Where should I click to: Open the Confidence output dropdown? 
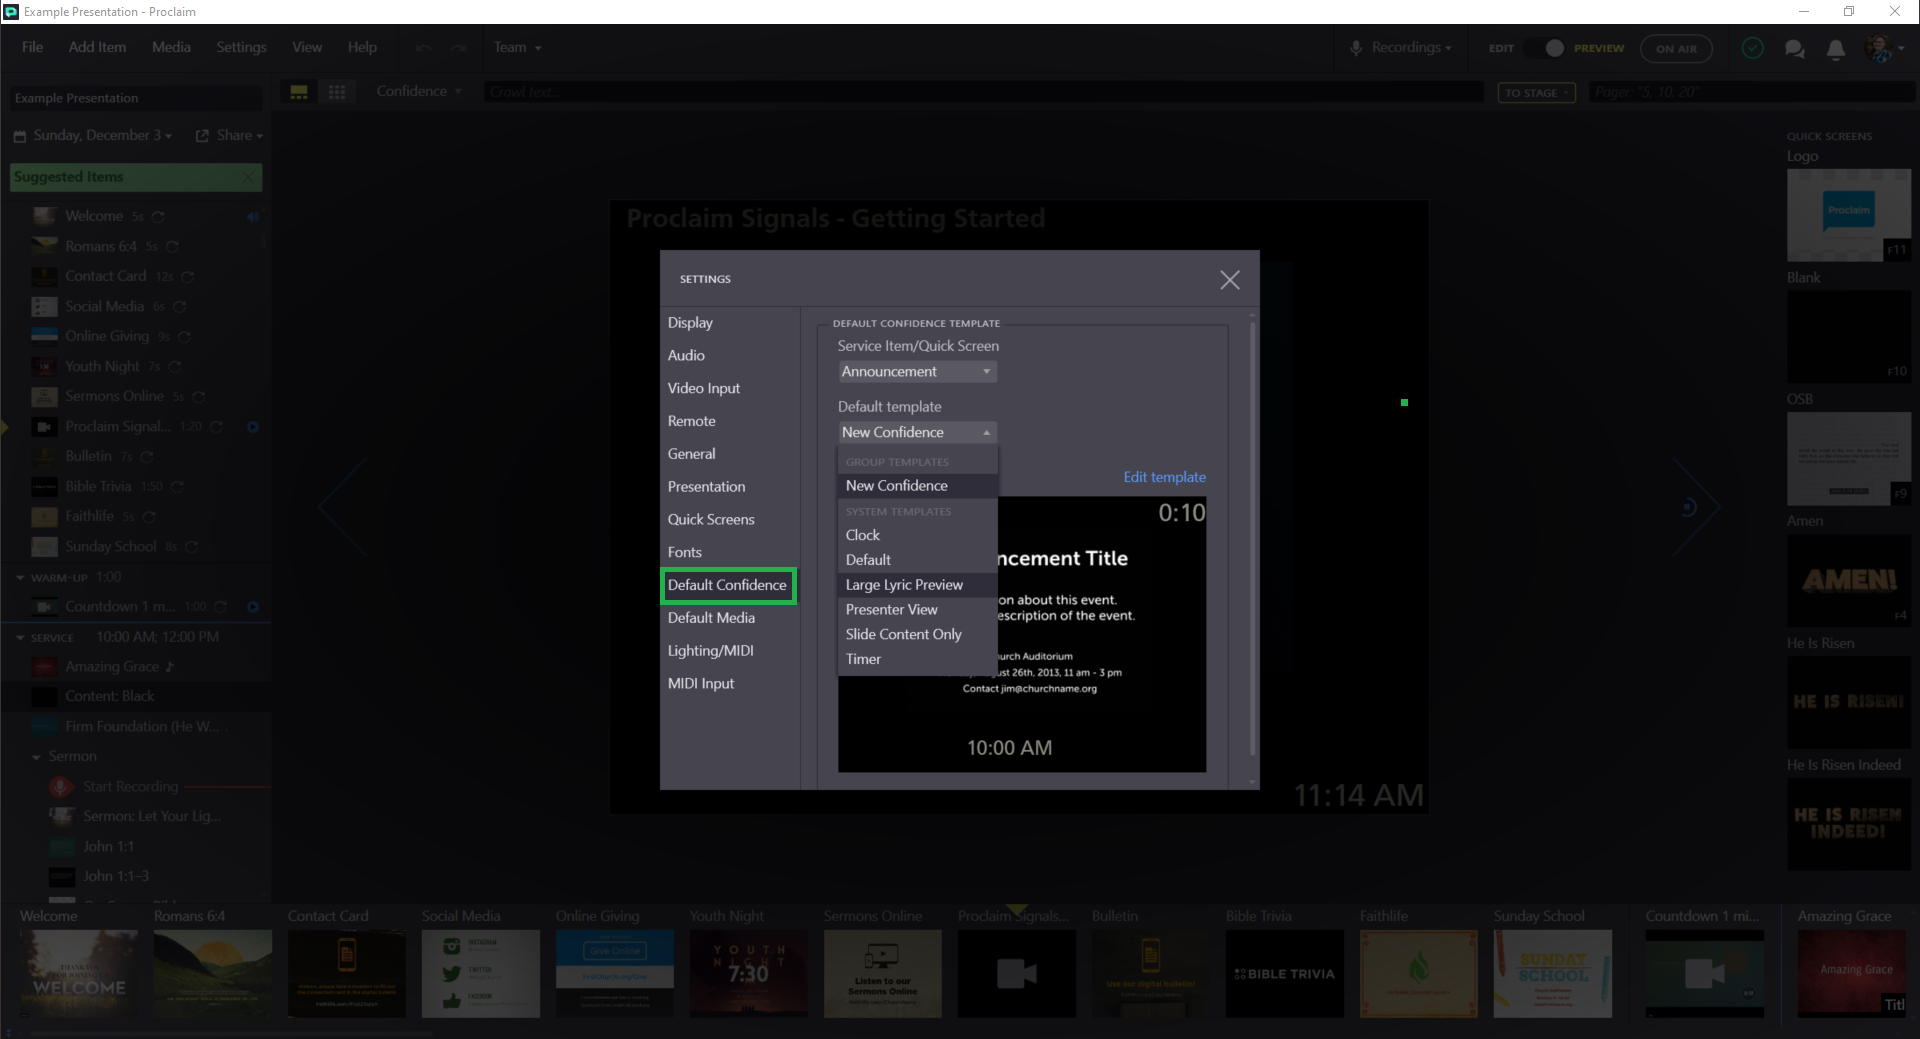418,92
